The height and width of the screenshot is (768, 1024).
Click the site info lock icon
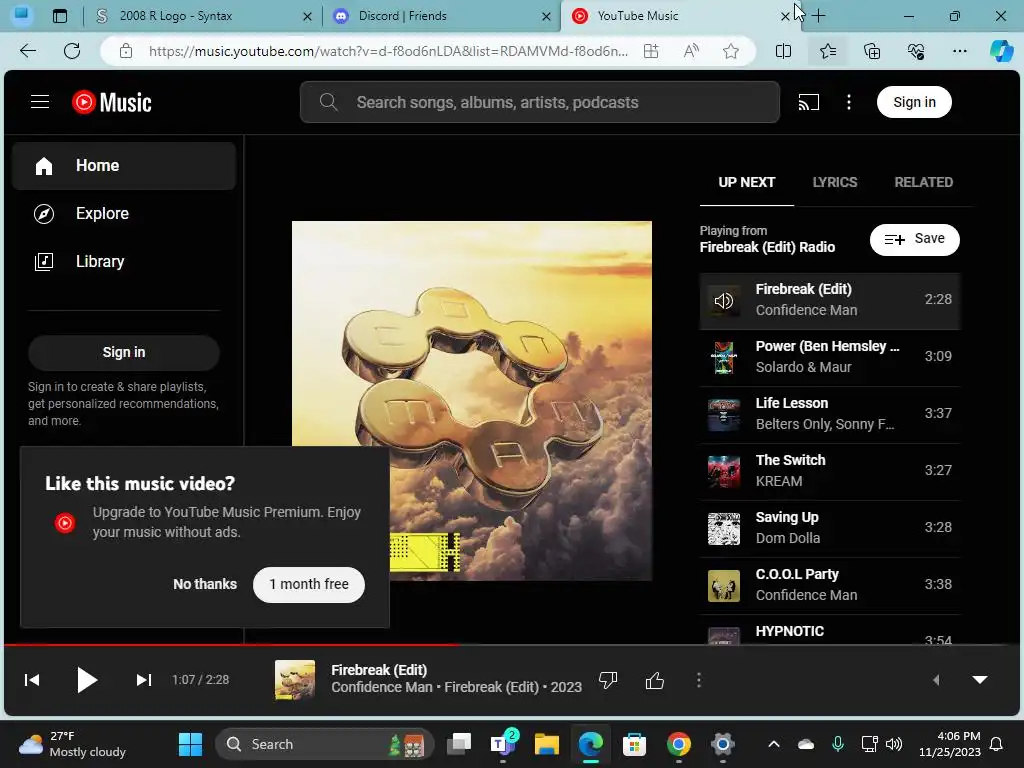click(126, 51)
